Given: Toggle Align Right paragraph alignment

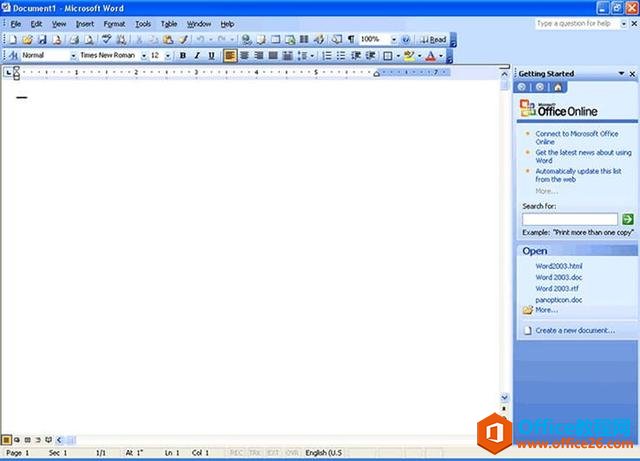Looking at the screenshot, I should [x=259, y=56].
